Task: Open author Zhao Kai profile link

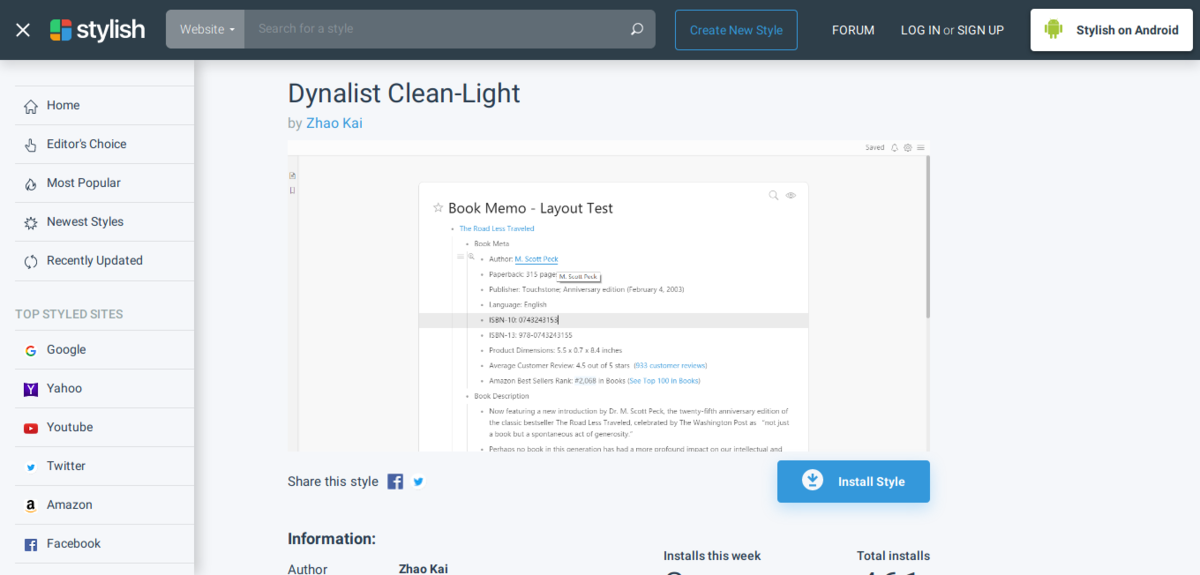Action: (334, 123)
